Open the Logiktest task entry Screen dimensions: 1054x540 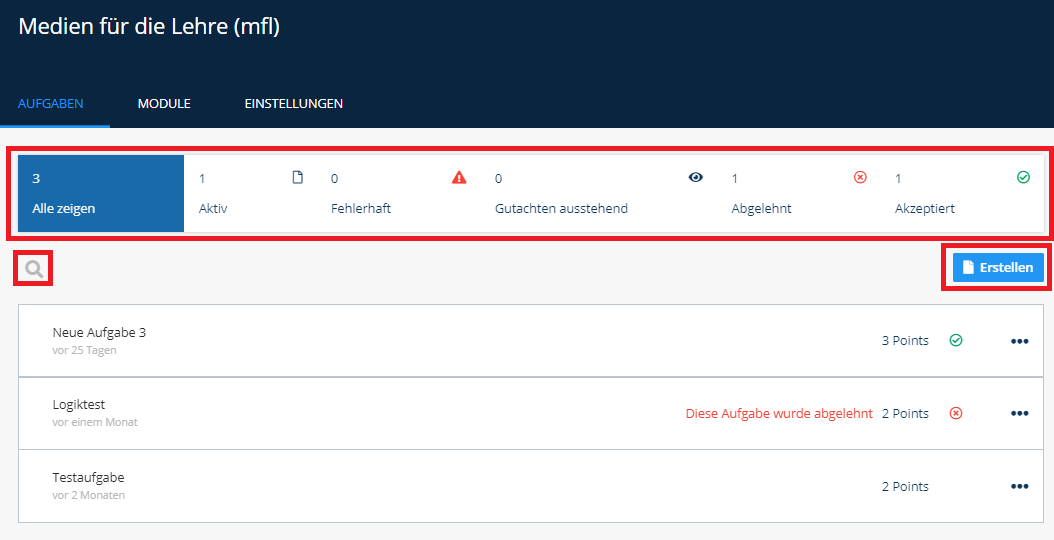click(x=531, y=413)
